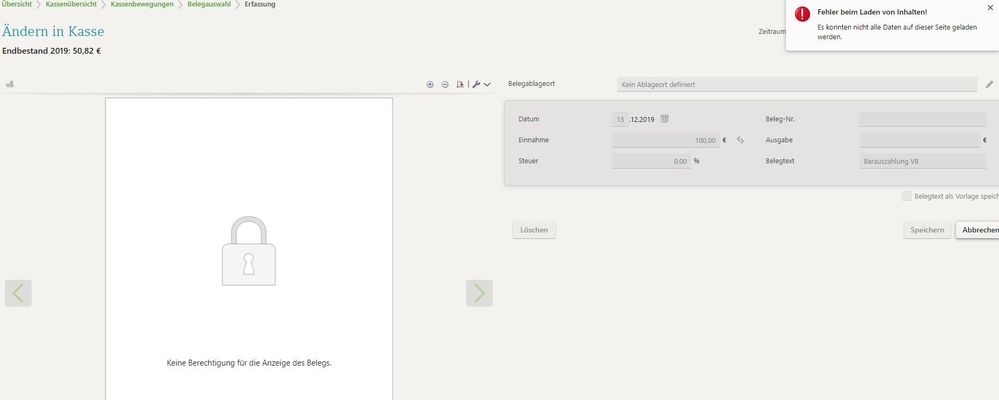Return to Belegauswahl in the breadcrumb
Viewport: 999px width, 400px height.
(x=209, y=5)
